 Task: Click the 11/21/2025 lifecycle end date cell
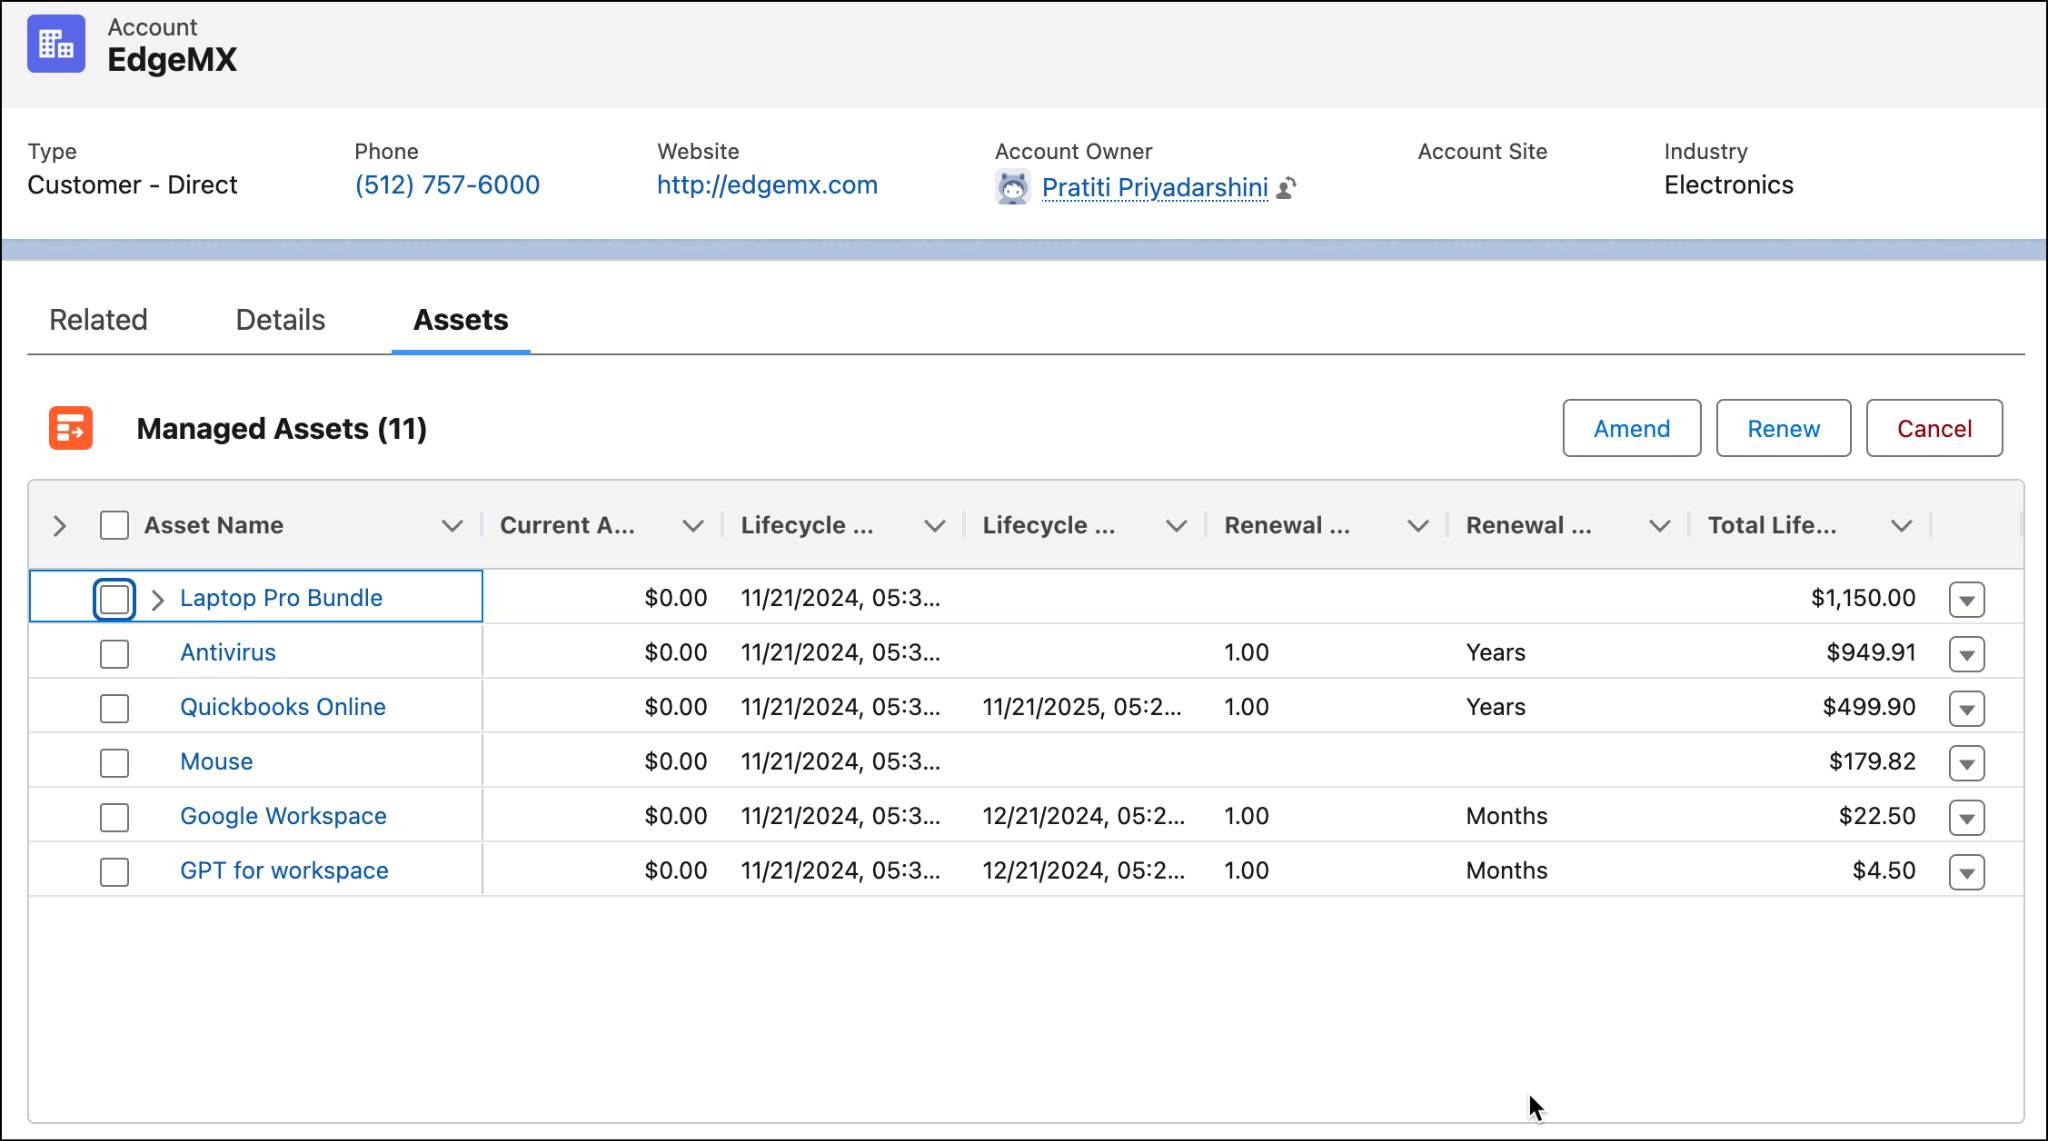point(1082,707)
